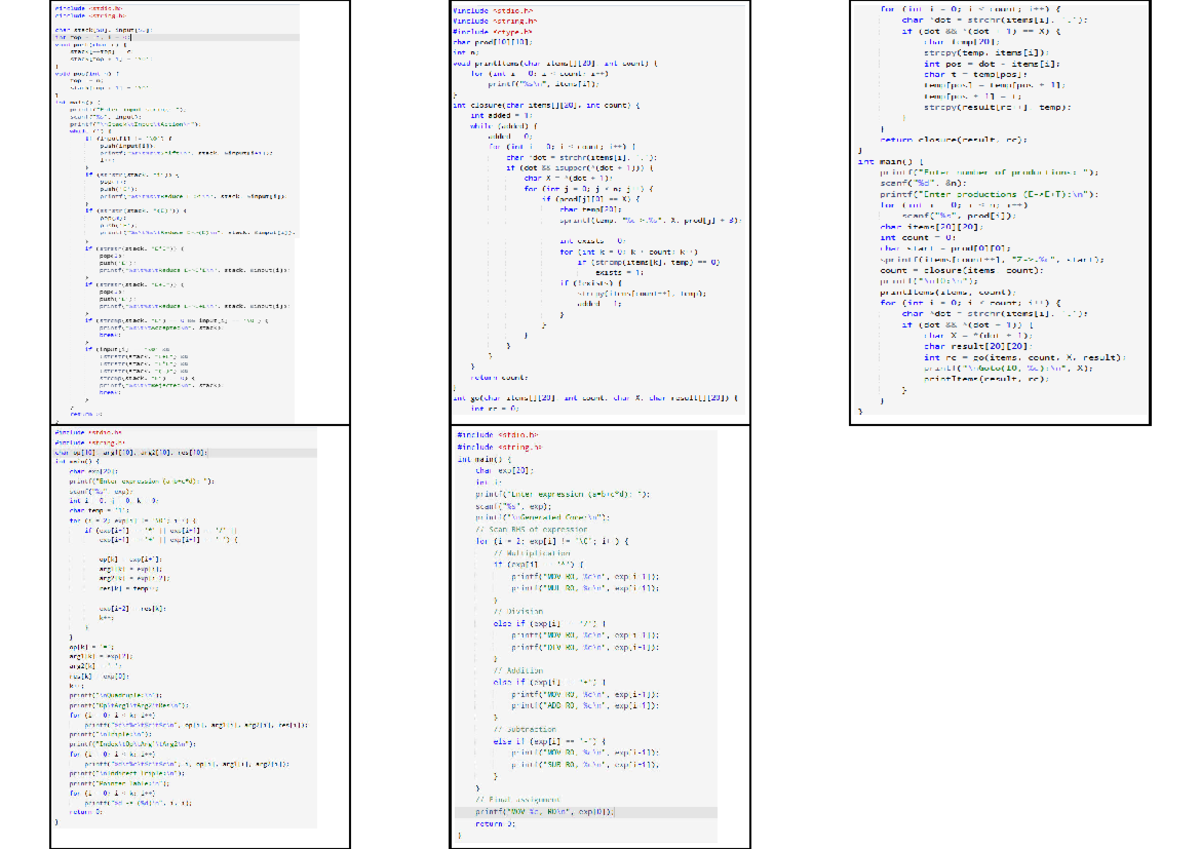
Task: Click the '#include <ctype.h>' line
Action: click(493, 32)
